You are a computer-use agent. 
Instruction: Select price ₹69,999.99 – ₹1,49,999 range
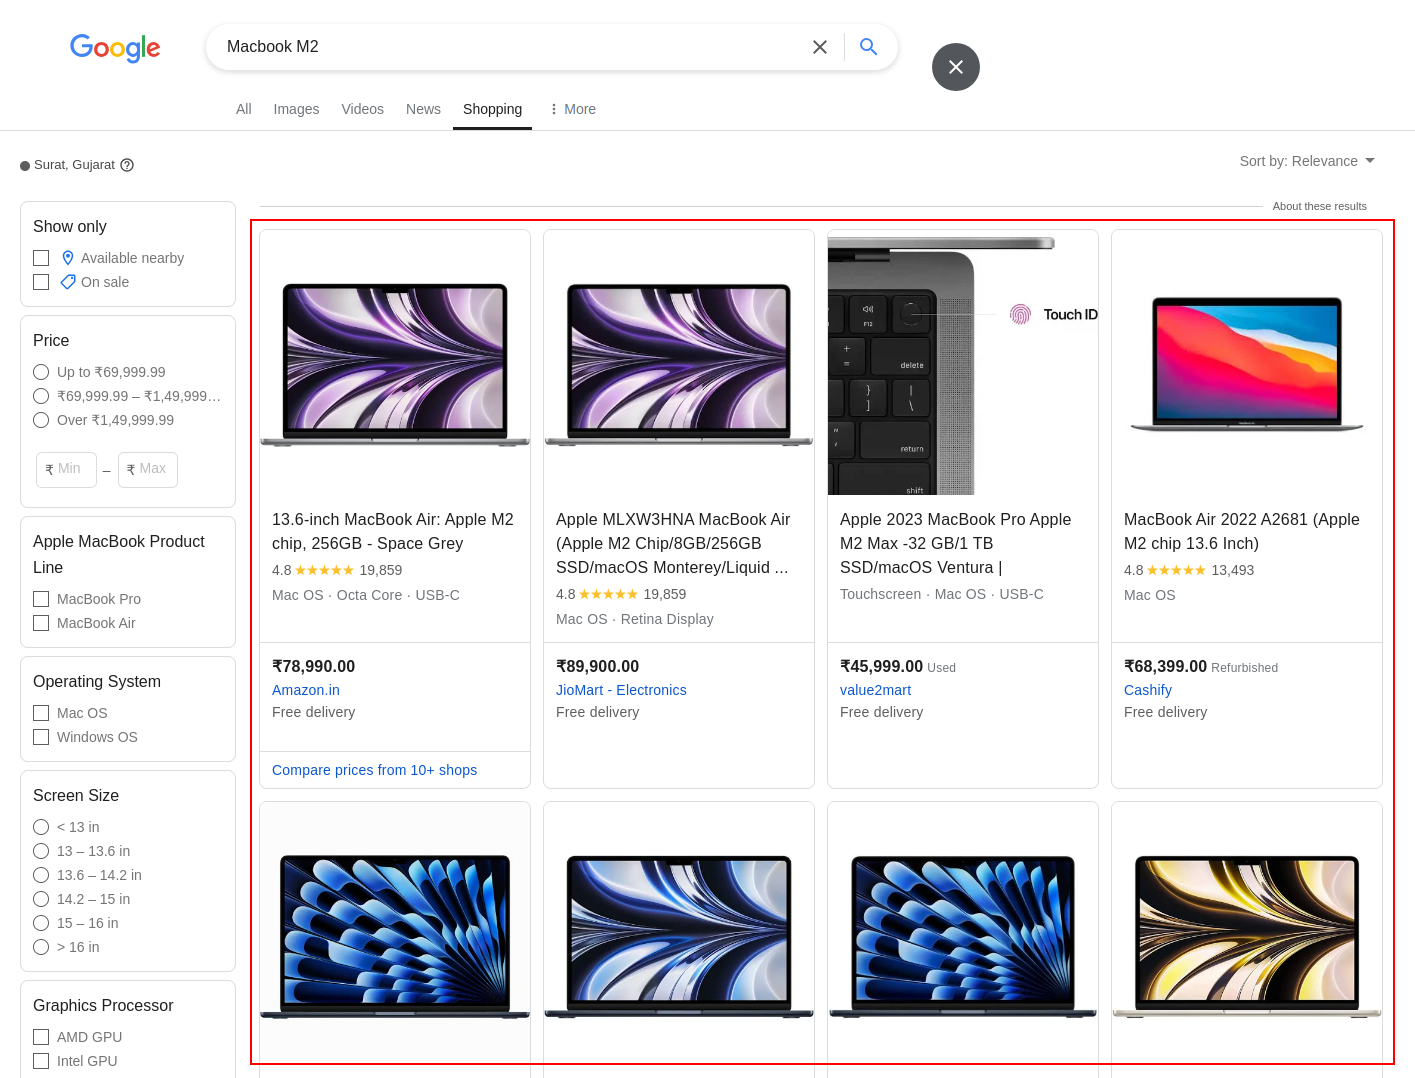coord(41,396)
